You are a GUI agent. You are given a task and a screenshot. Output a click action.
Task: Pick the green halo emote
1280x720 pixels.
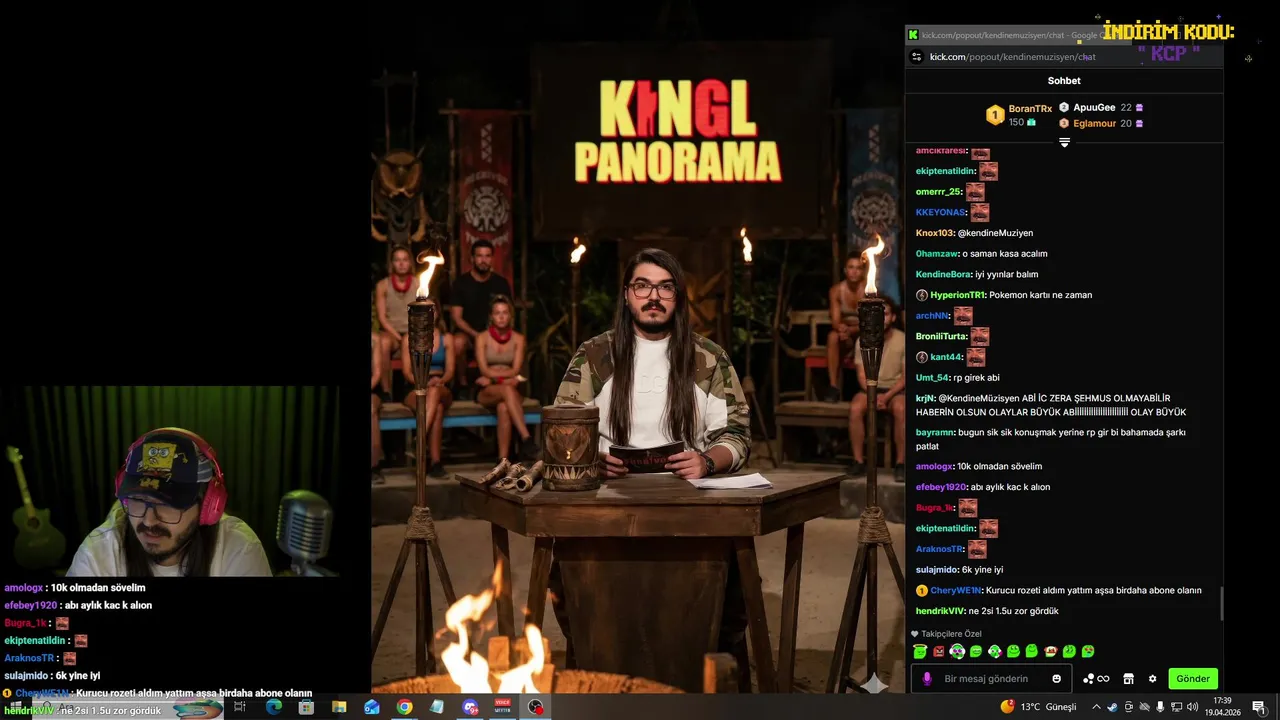coord(920,651)
